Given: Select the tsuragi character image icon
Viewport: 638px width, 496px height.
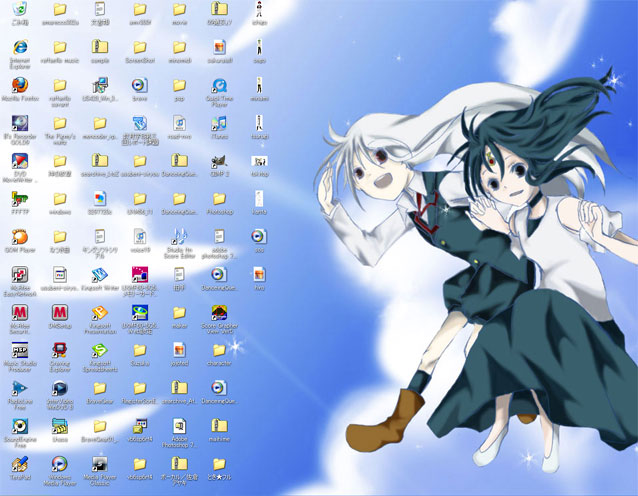Looking at the screenshot, I should point(259,123).
